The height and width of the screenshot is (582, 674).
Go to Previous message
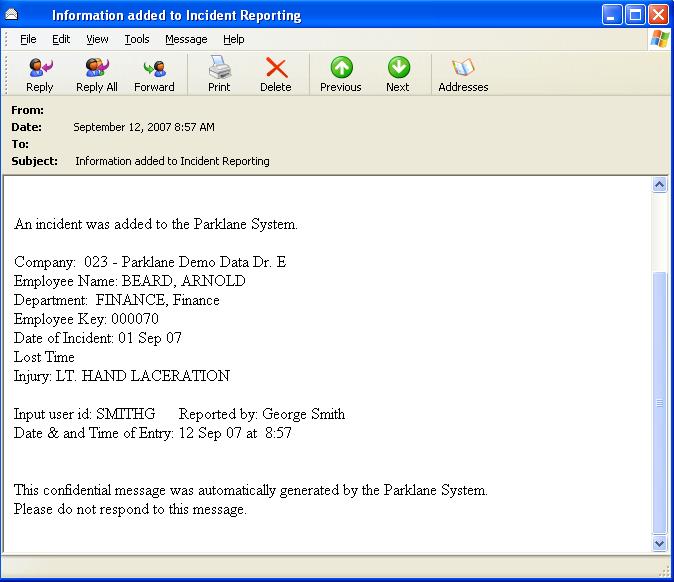[x=341, y=74]
